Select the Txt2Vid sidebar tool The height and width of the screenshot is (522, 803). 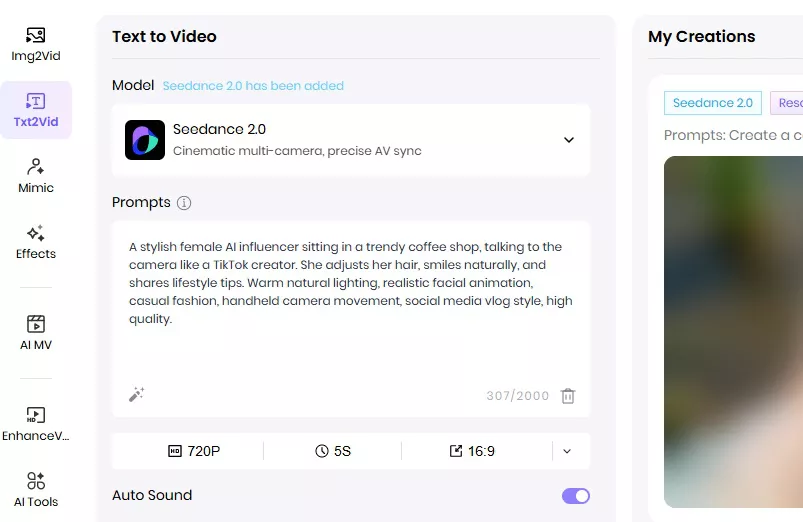[36, 110]
